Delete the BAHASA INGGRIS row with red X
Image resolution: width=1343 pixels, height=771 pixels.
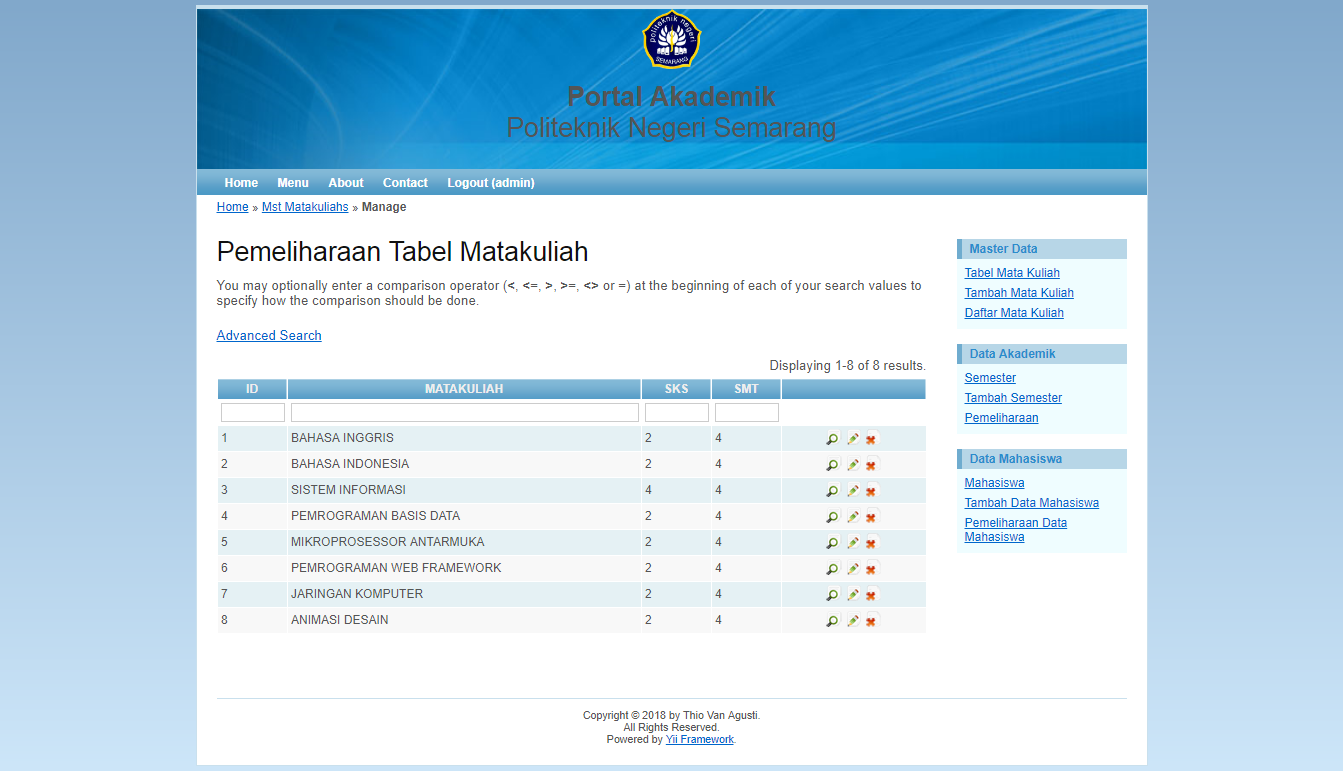tap(871, 439)
